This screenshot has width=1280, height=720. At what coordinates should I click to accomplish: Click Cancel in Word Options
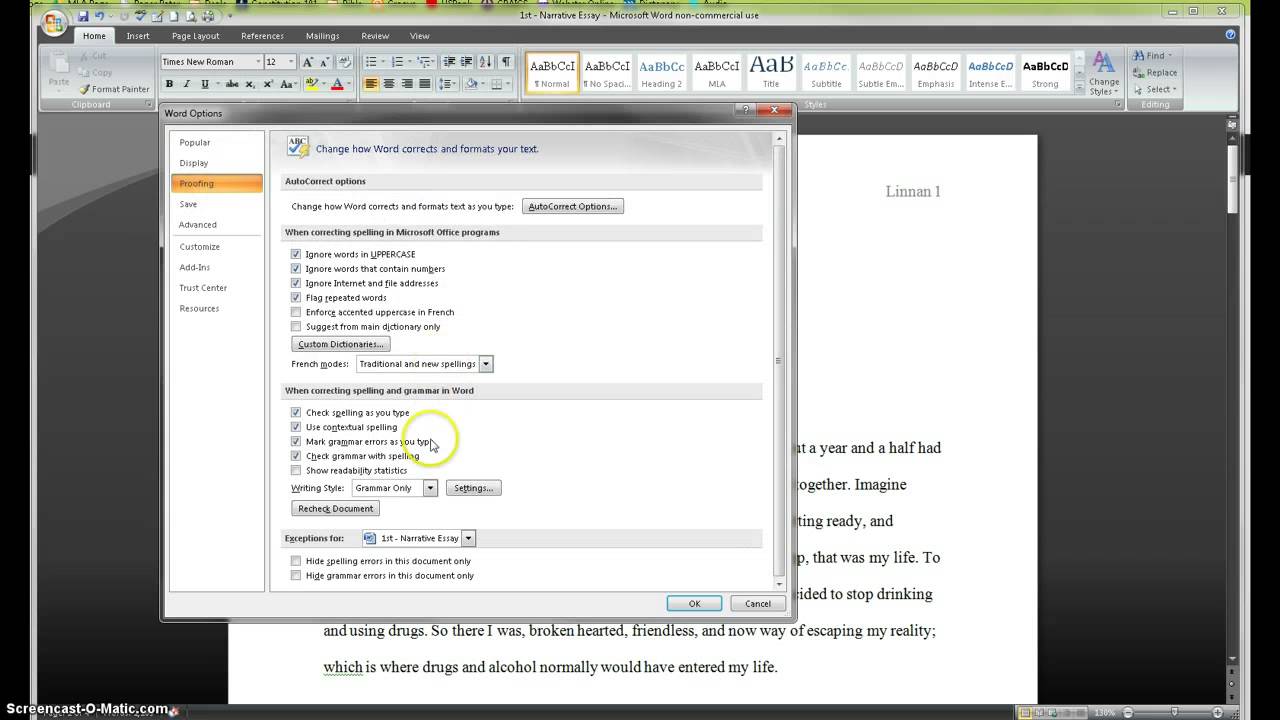click(758, 603)
